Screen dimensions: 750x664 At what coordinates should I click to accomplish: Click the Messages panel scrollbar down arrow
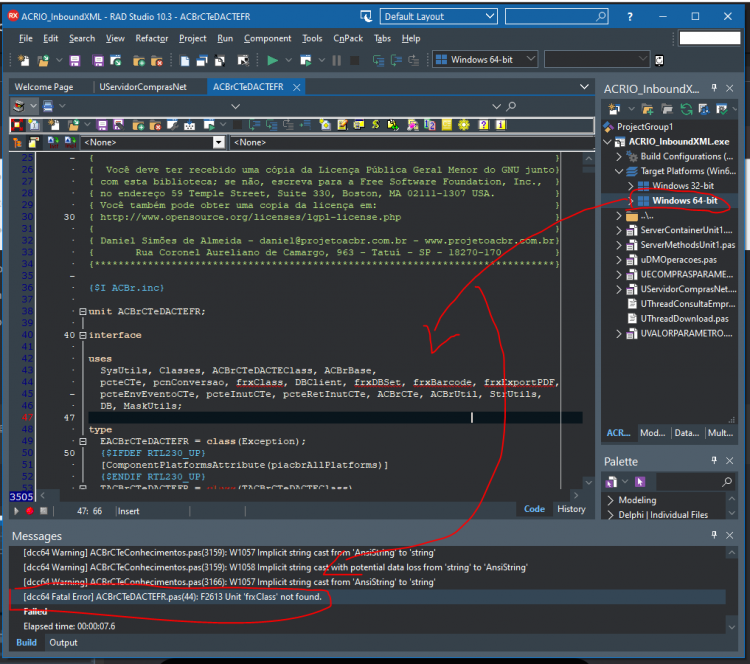(731, 627)
